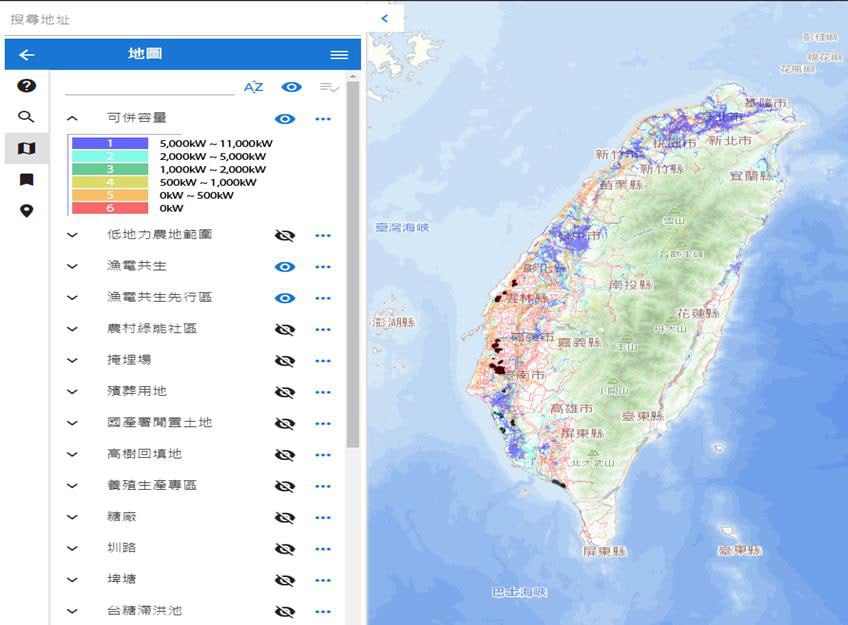Open the hamburger menu in 地圖 header
Screen dimensions: 848x625
[x=339, y=55]
